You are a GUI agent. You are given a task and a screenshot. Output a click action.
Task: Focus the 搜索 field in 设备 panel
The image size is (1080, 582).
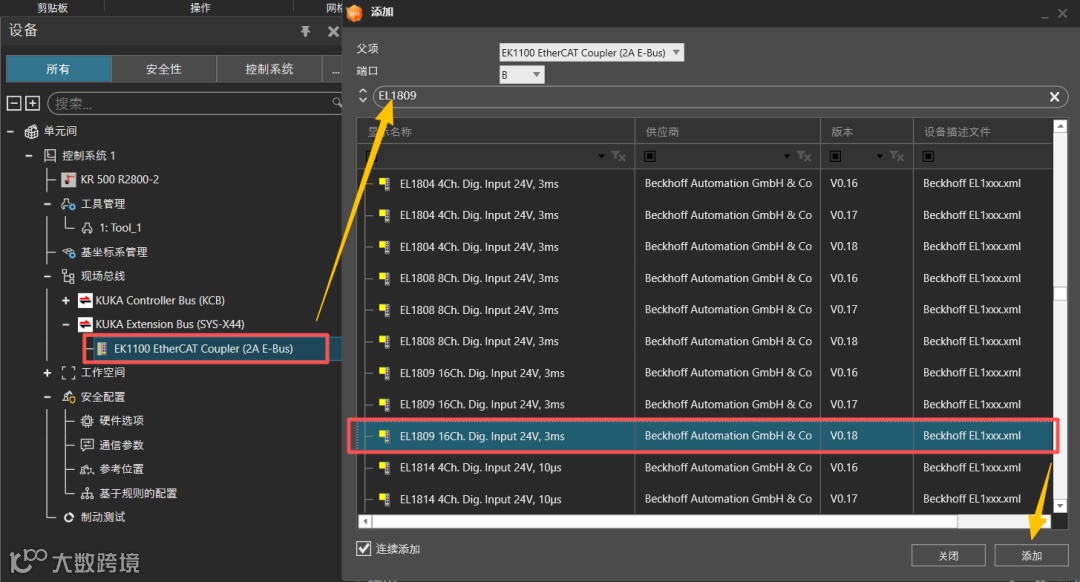193,103
